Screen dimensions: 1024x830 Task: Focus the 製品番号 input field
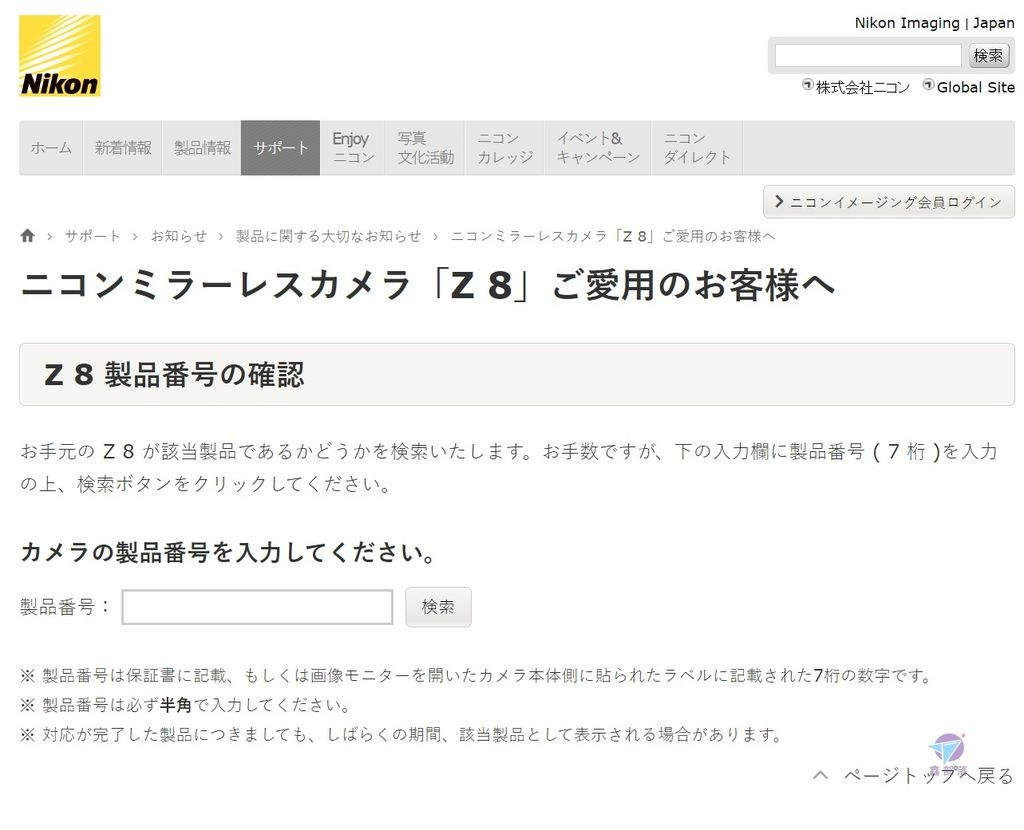coord(257,607)
